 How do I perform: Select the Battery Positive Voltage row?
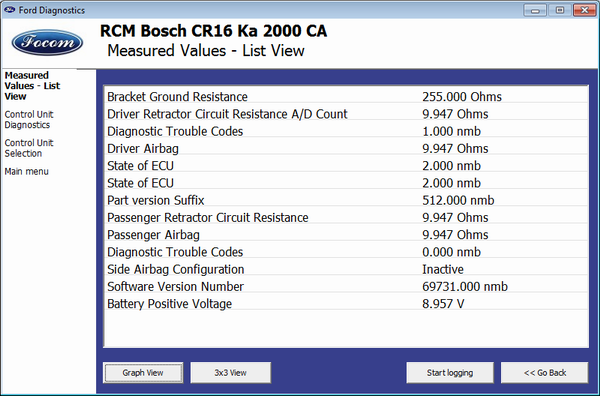346,304
